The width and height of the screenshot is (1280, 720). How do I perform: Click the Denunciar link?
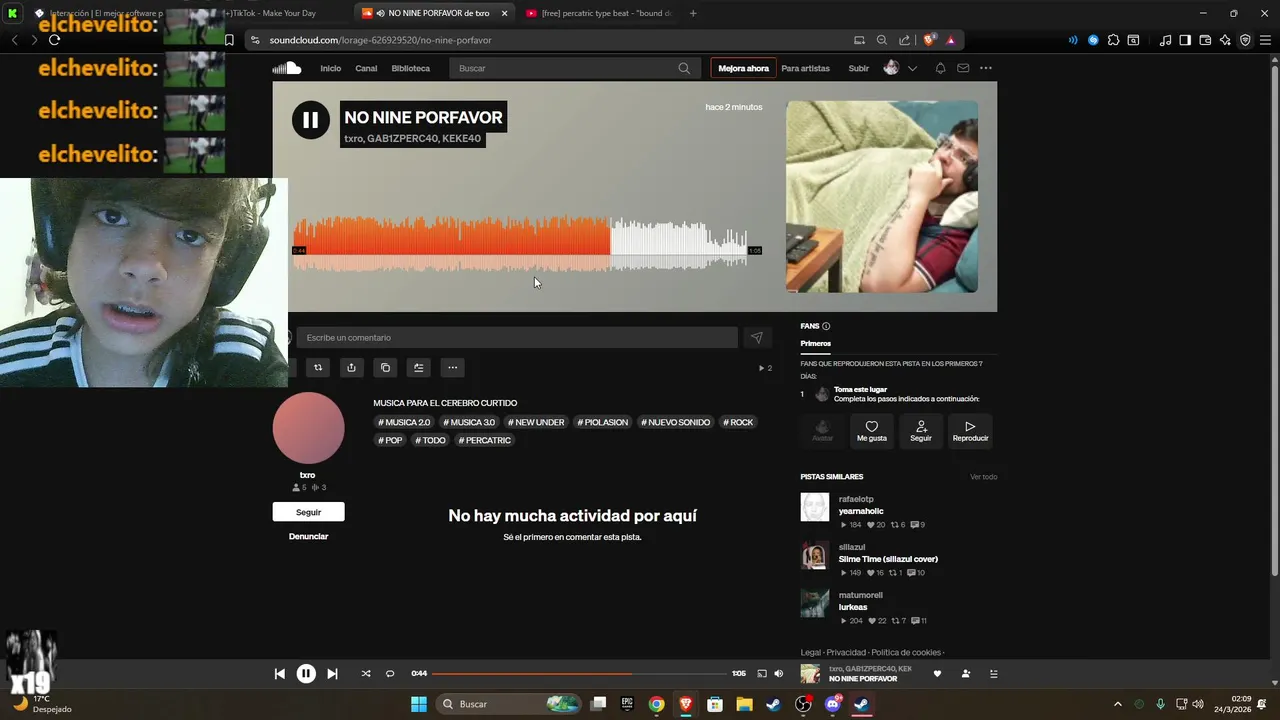(x=308, y=537)
